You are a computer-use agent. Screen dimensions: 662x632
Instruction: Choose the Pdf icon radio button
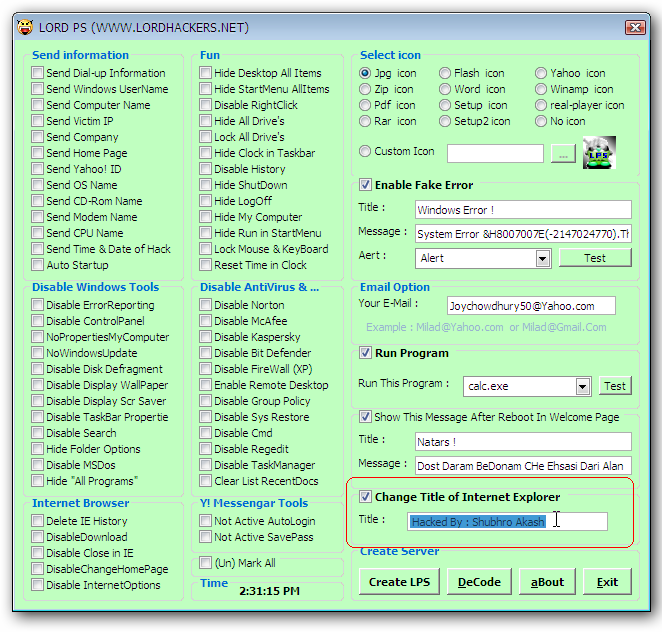coord(365,105)
